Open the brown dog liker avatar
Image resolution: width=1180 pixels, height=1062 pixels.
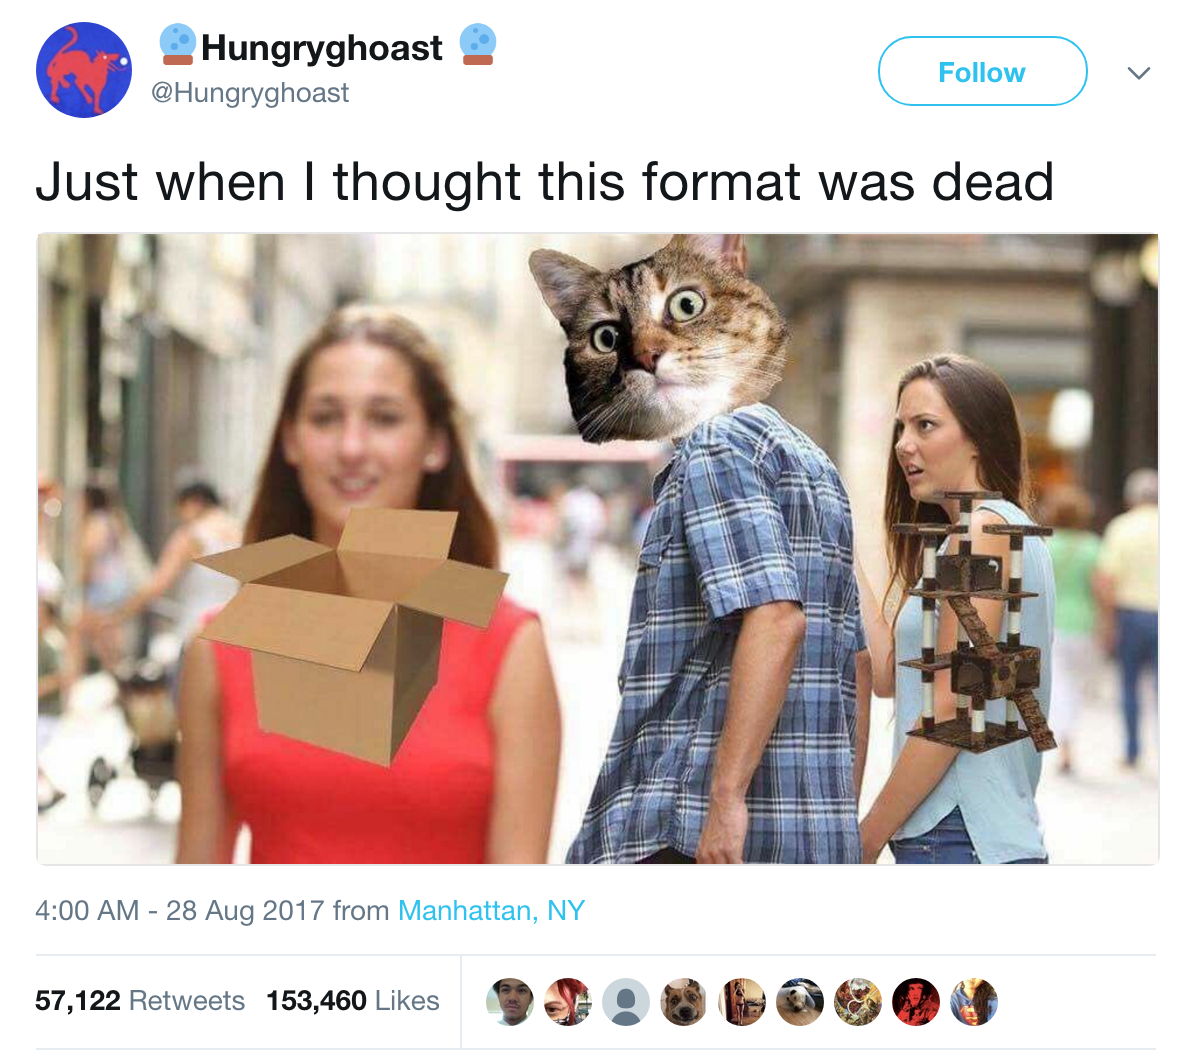[x=683, y=1002]
